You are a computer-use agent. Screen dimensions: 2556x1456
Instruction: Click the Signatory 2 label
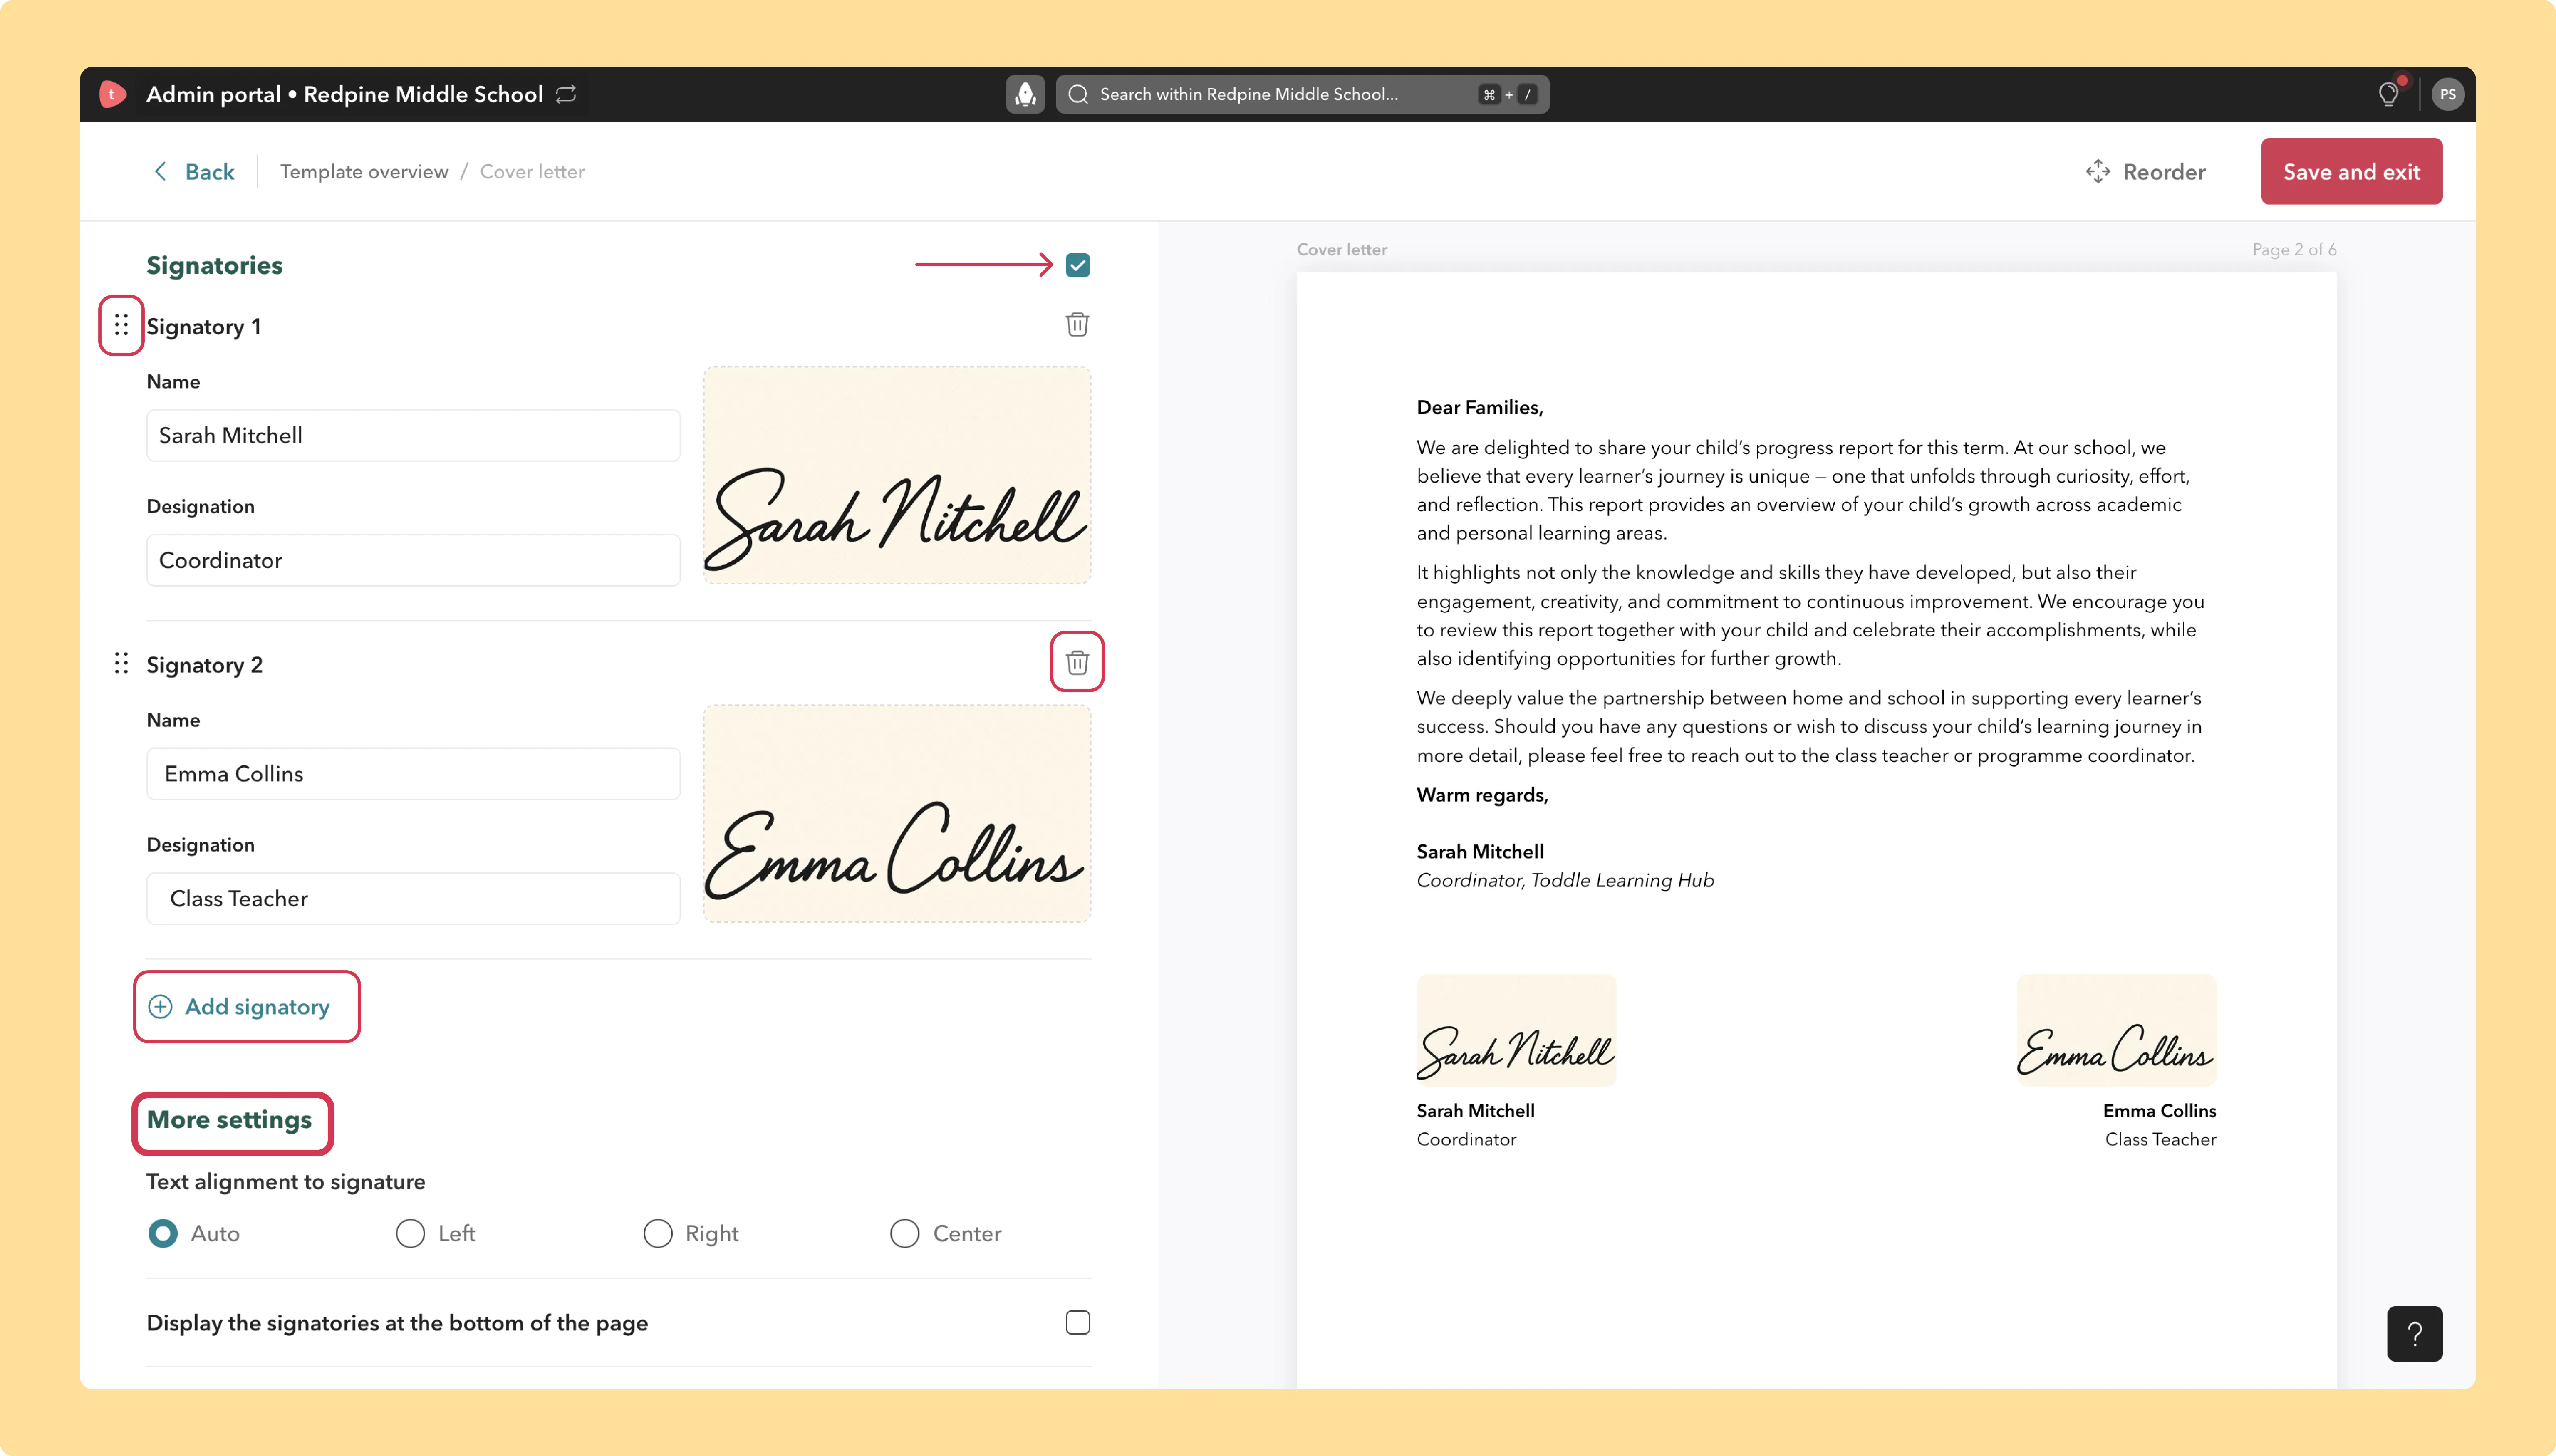205,665
